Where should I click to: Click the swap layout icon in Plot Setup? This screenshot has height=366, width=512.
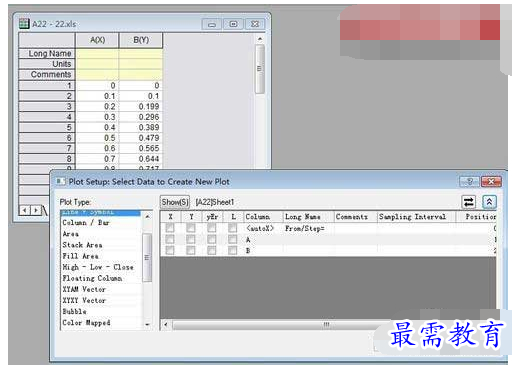(469, 202)
